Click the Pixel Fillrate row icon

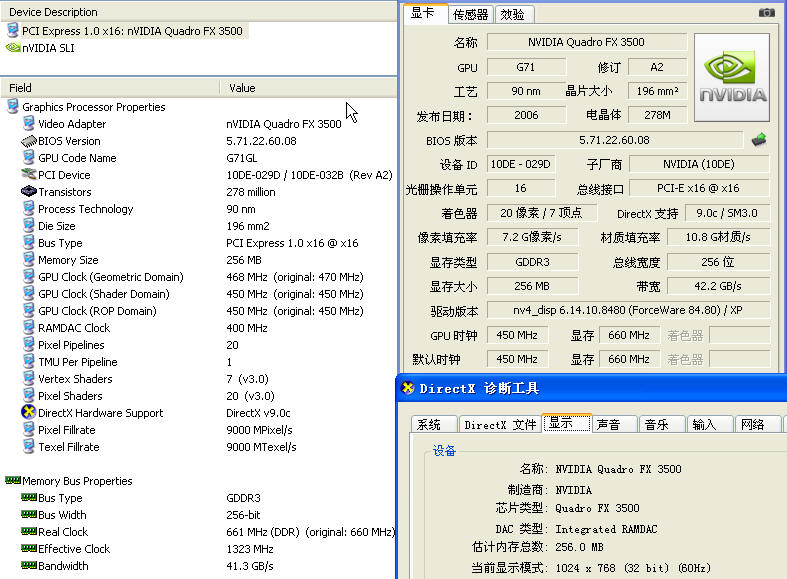(29, 429)
